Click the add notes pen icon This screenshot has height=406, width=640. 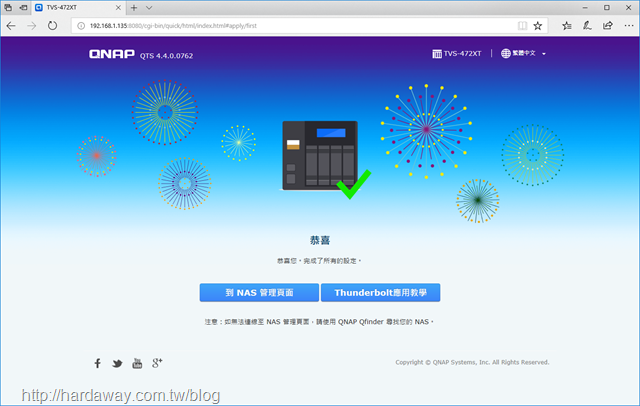tap(587, 26)
